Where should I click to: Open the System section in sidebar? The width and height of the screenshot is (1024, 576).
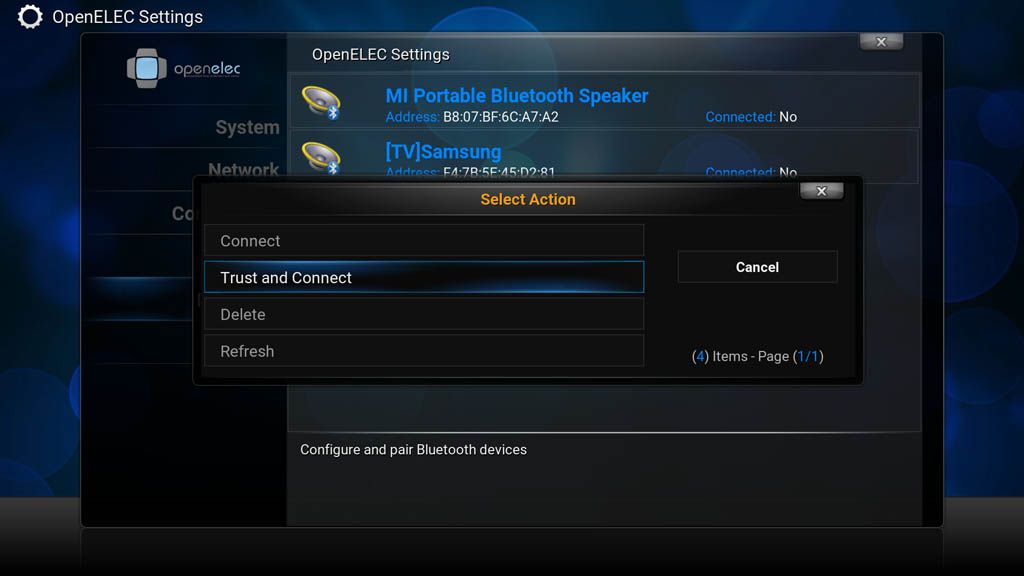coord(248,127)
